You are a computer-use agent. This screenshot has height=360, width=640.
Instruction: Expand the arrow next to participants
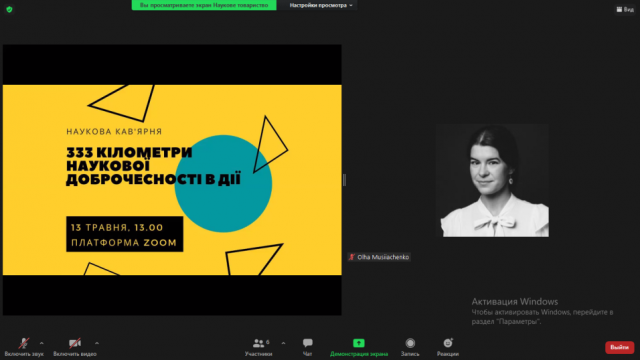pyautogui.click(x=283, y=343)
